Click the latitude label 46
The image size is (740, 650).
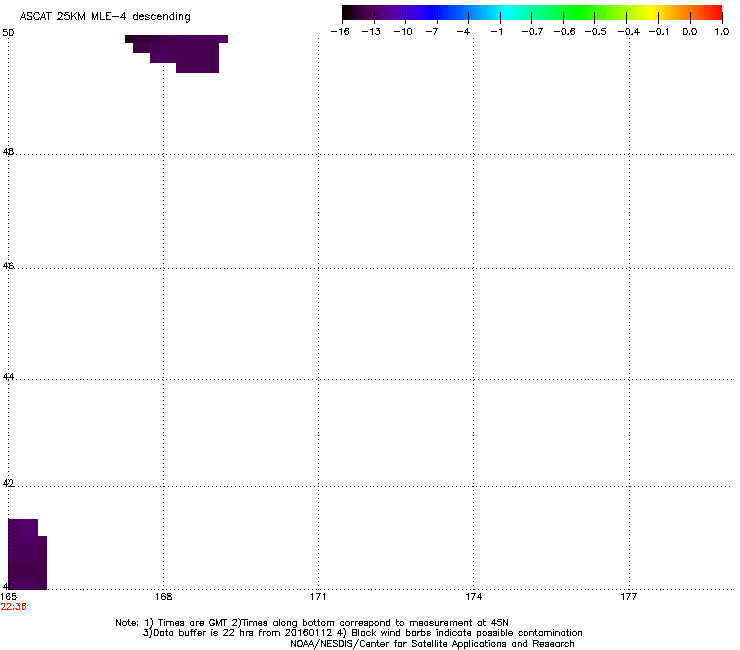click(8, 266)
